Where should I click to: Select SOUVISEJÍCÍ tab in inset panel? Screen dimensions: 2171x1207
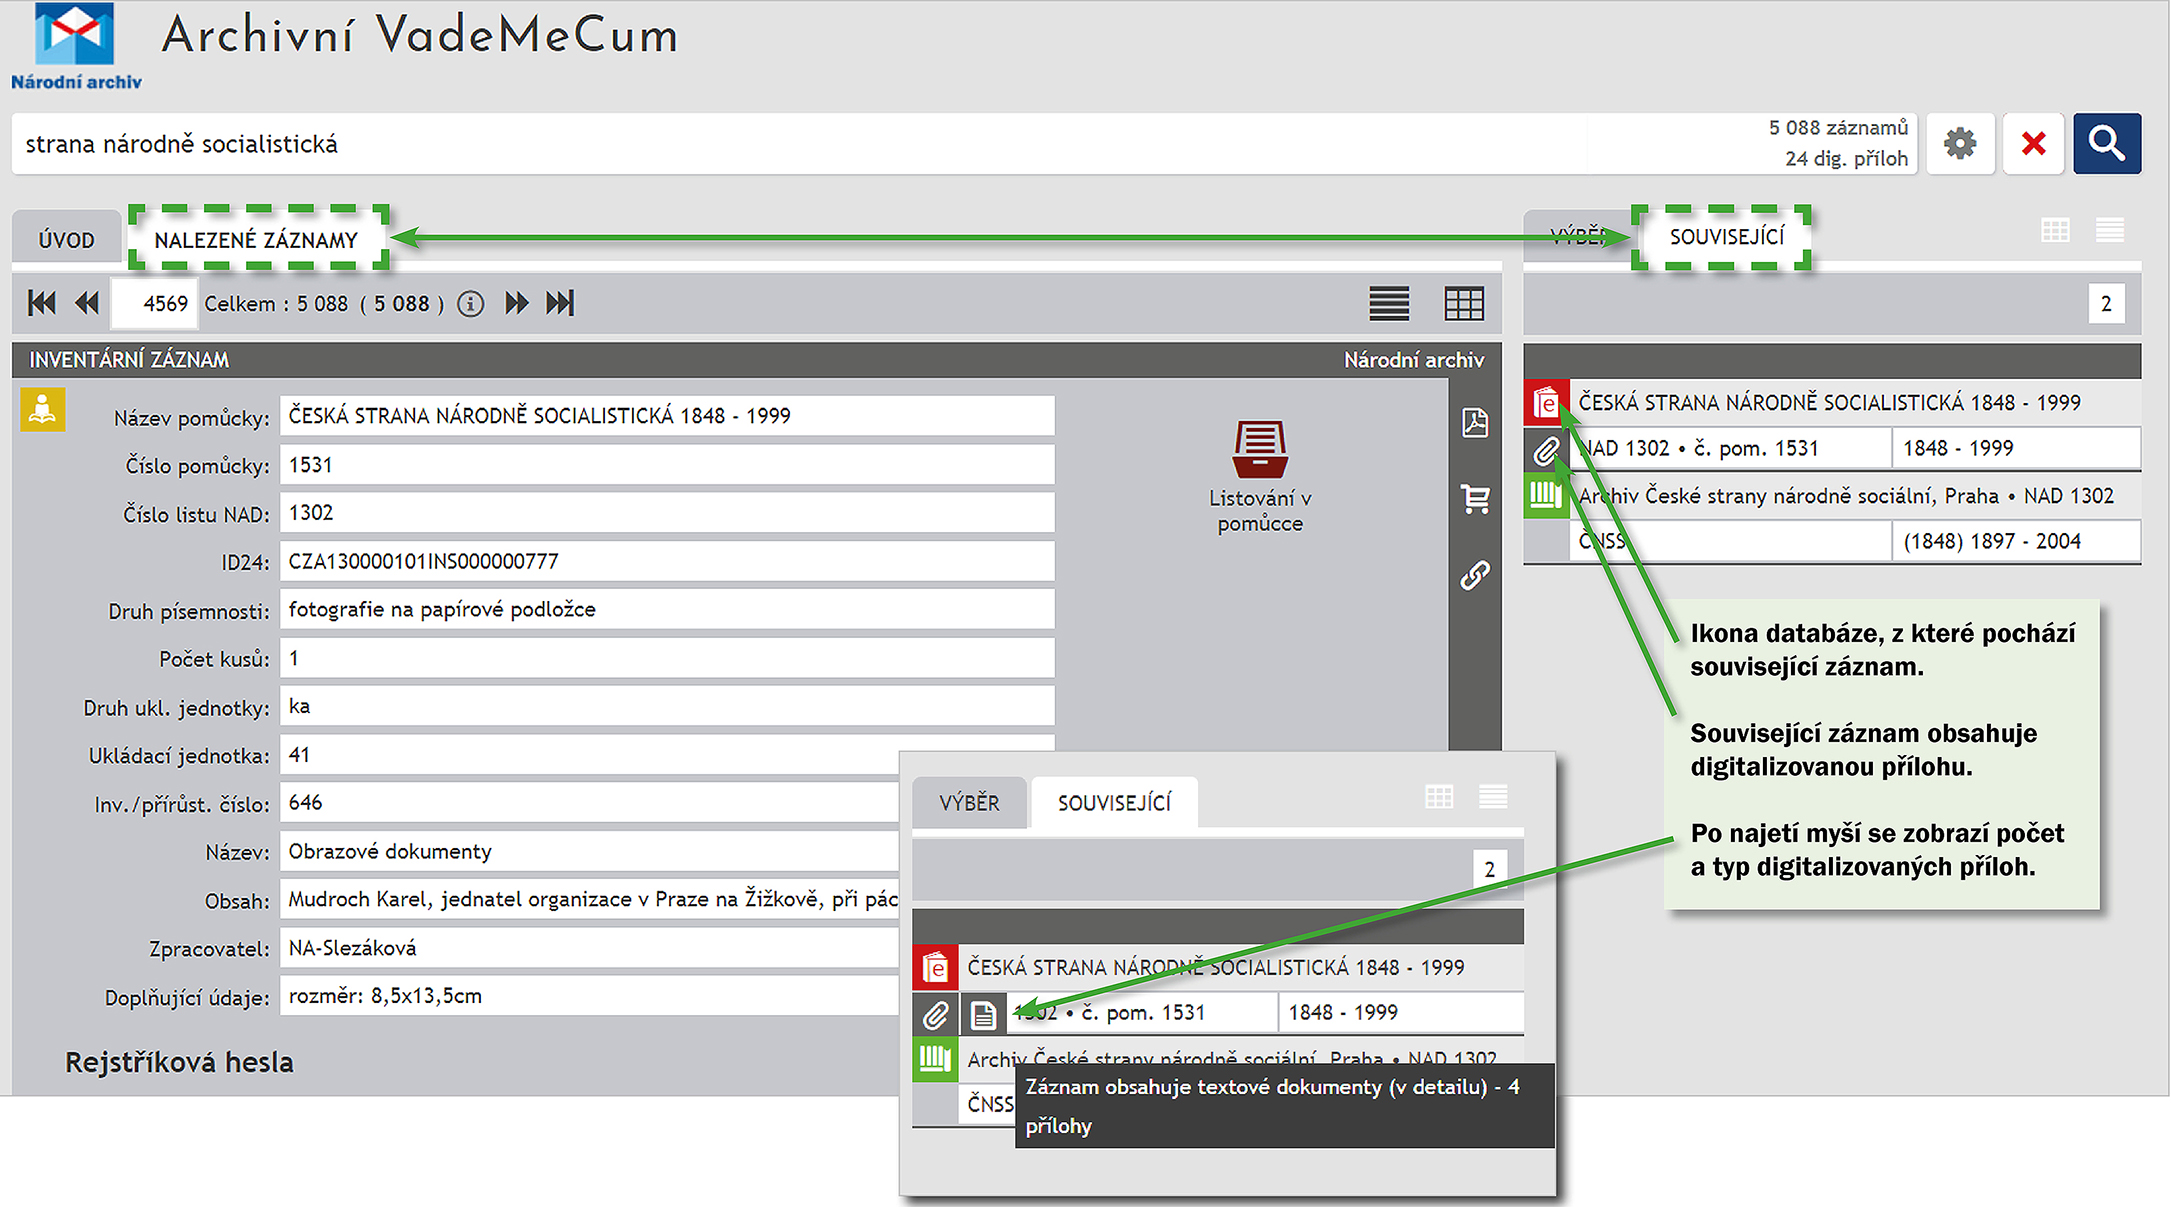[x=1114, y=803]
